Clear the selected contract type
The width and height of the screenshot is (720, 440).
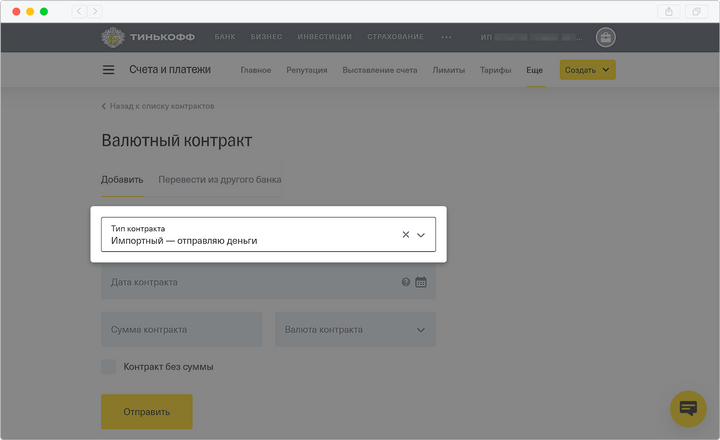405,235
